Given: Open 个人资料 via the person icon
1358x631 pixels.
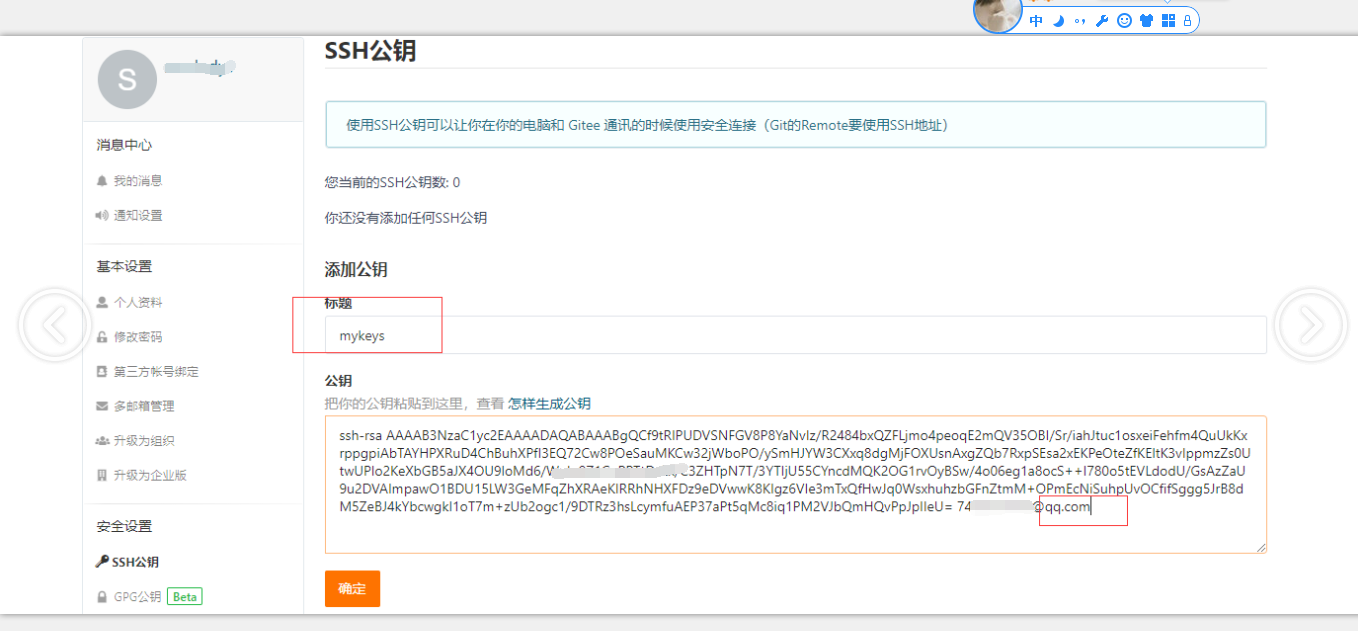Looking at the screenshot, I should 102,301.
